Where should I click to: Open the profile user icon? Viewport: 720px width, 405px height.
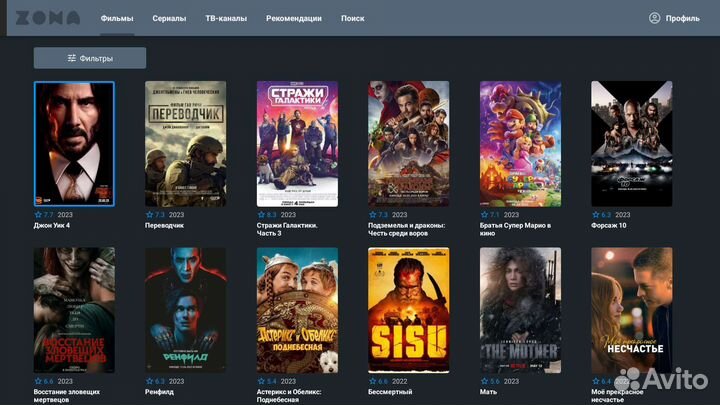[x=654, y=18]
